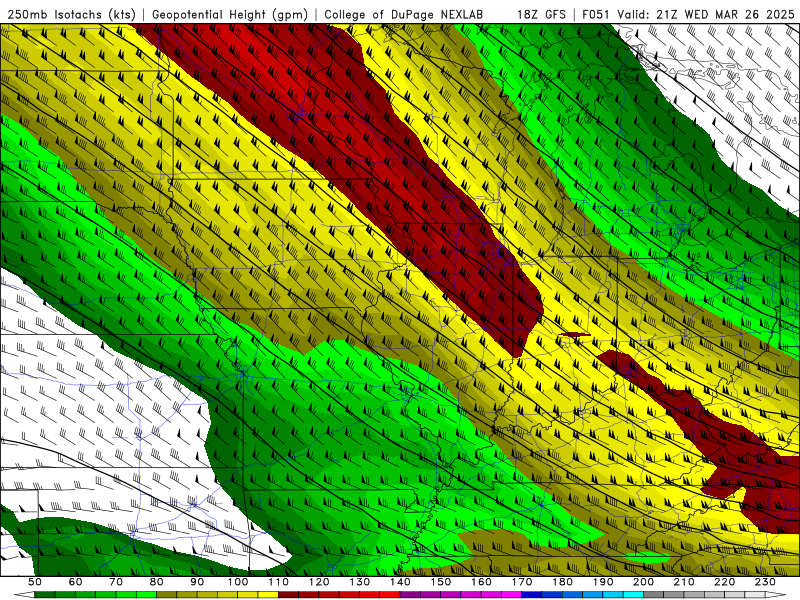Screen dimensions: 800x600
Task: Click the "College of DuPage NEXLAB" header text
Action: coord(404,14)
